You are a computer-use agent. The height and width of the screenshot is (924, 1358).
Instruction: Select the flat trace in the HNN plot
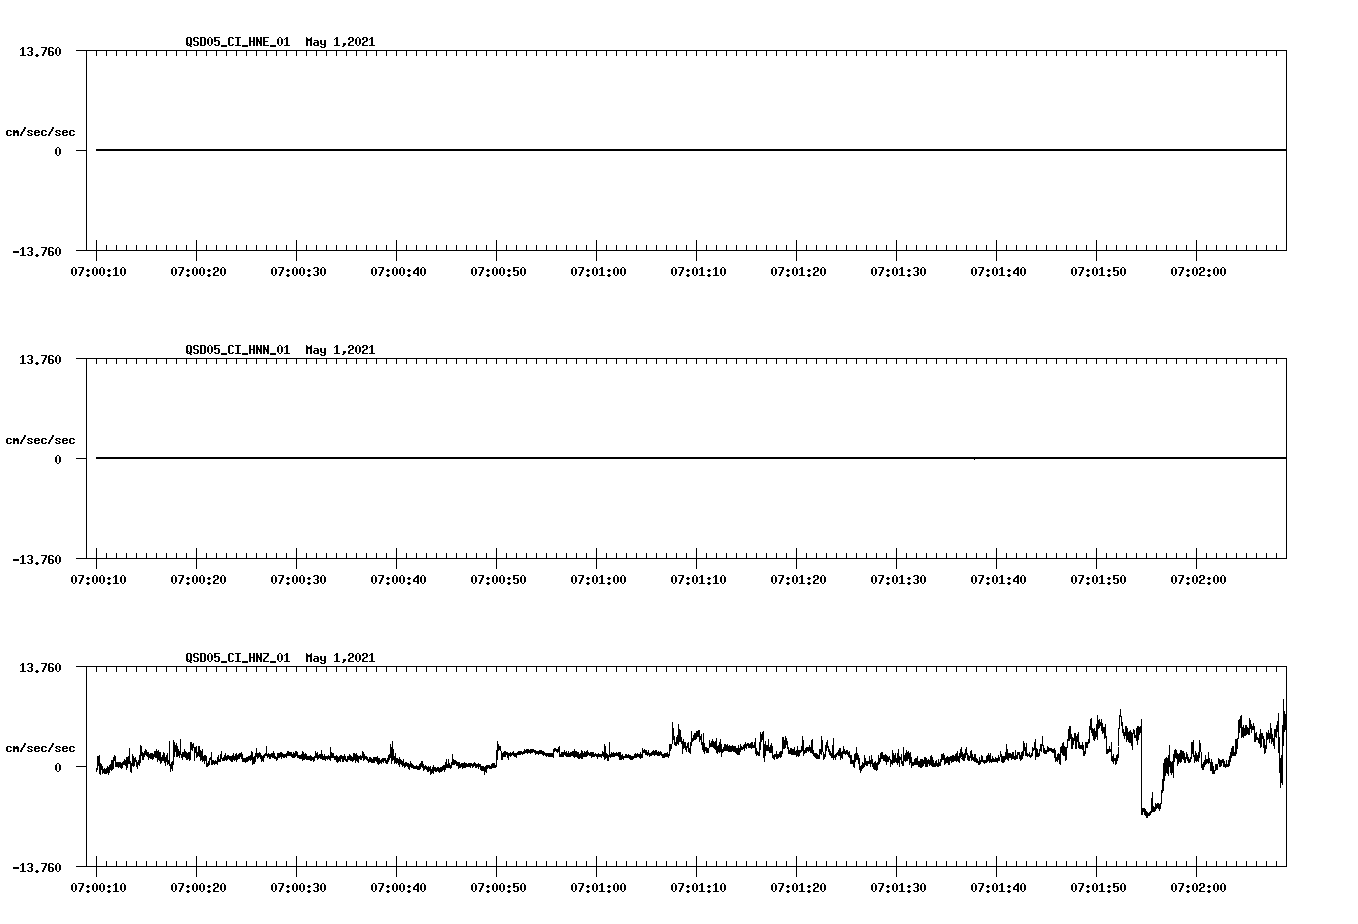(600, 458)
